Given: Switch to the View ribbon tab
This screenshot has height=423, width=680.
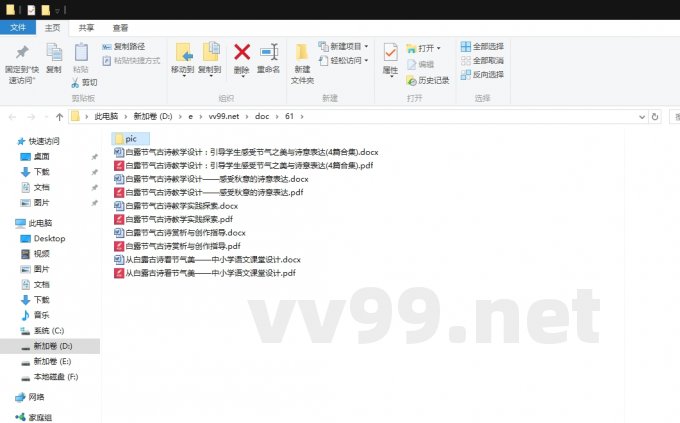Looking at the screenshot, I should coord(120,28).
